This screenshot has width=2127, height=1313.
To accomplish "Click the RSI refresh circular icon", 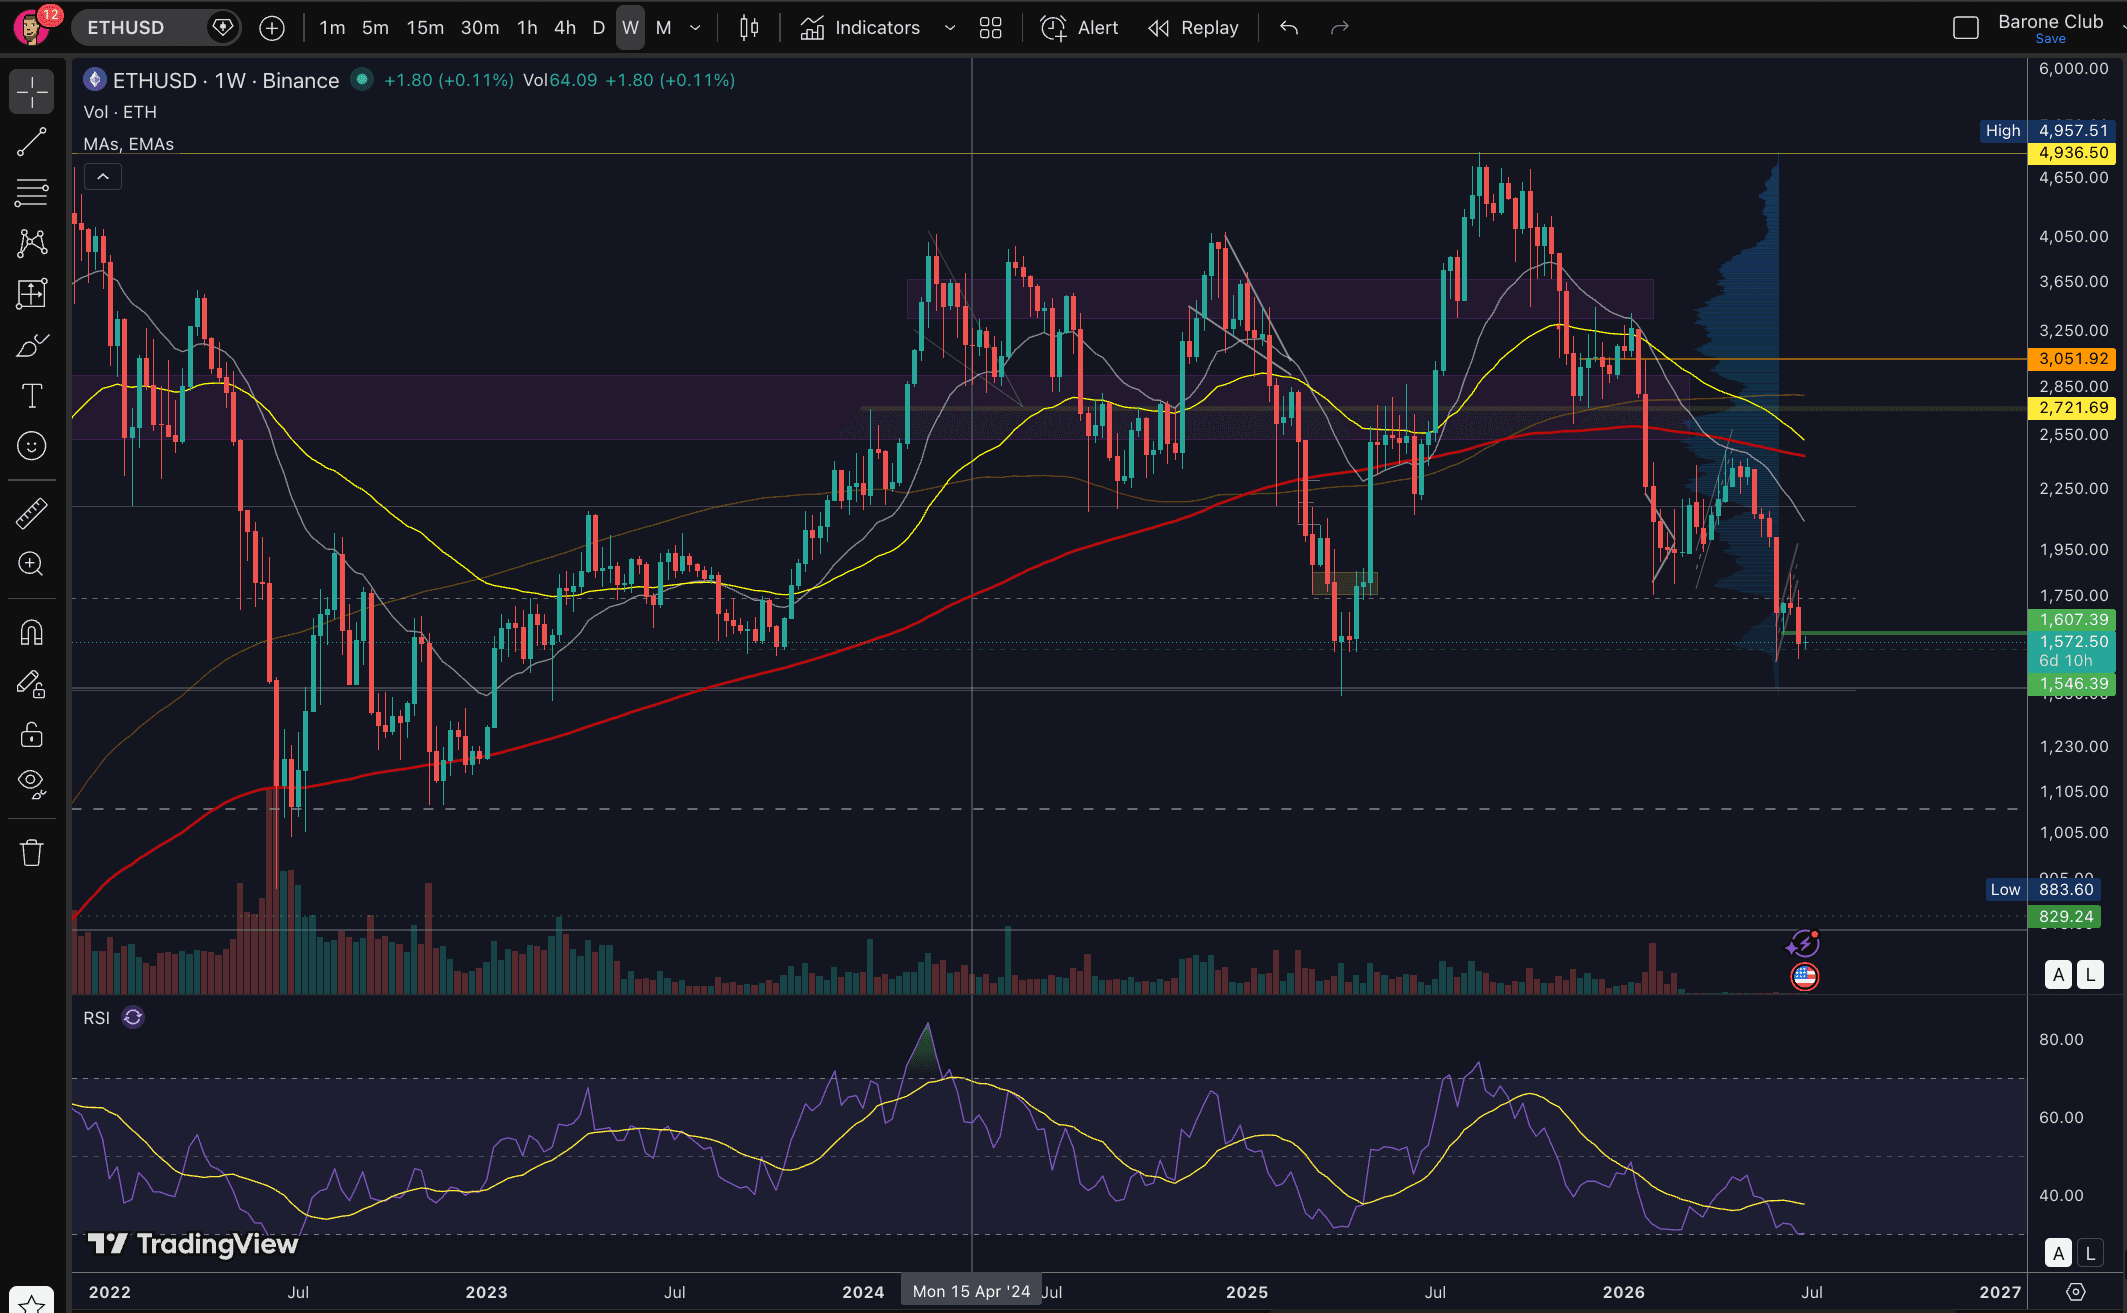I will click(133, 1017).
